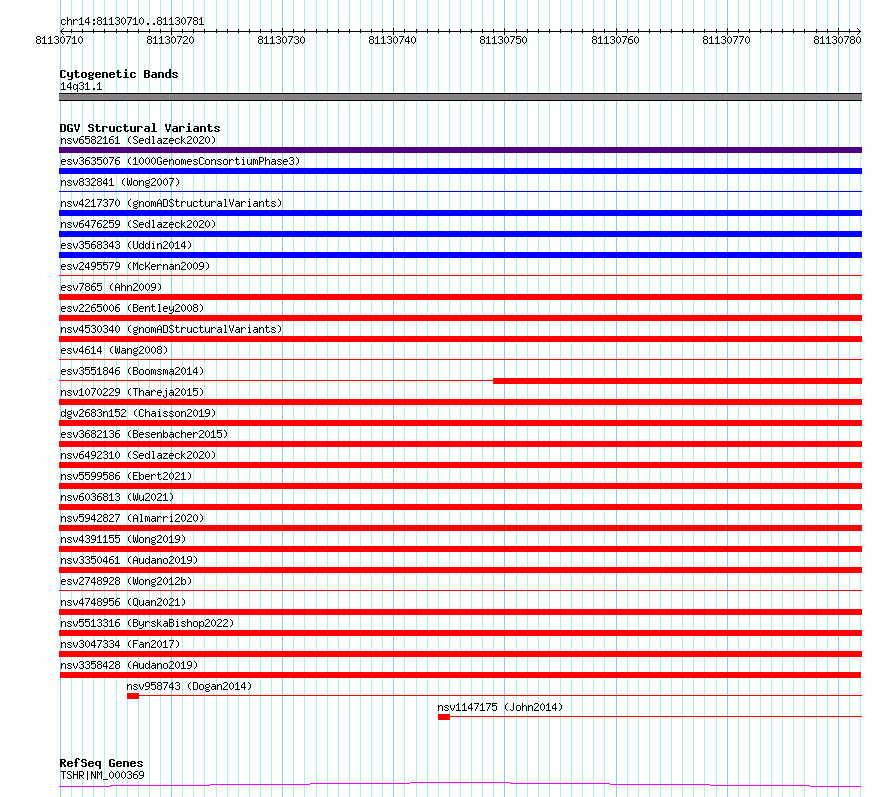
Task: Click ruler position 81130720
Action: (170, 40)
